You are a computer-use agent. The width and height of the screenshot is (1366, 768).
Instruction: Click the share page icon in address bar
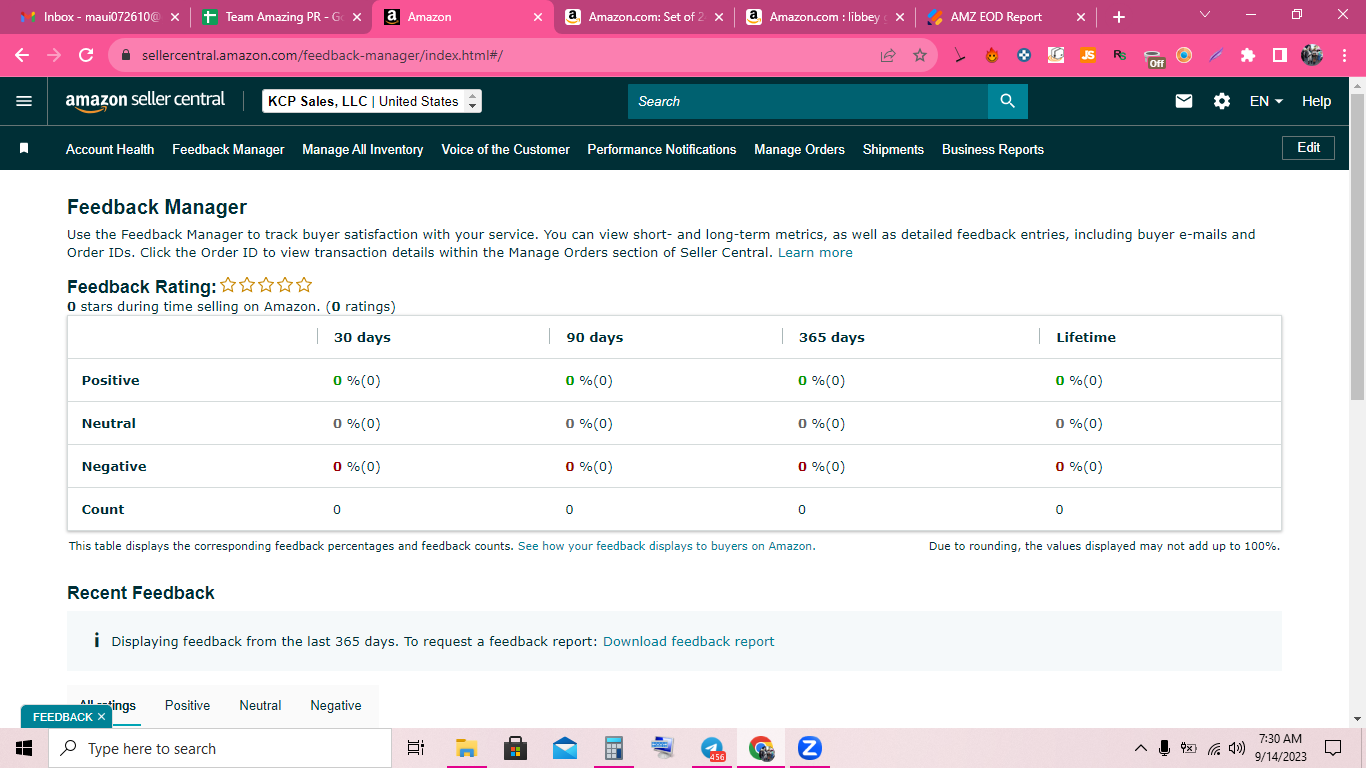click(888, 55)
